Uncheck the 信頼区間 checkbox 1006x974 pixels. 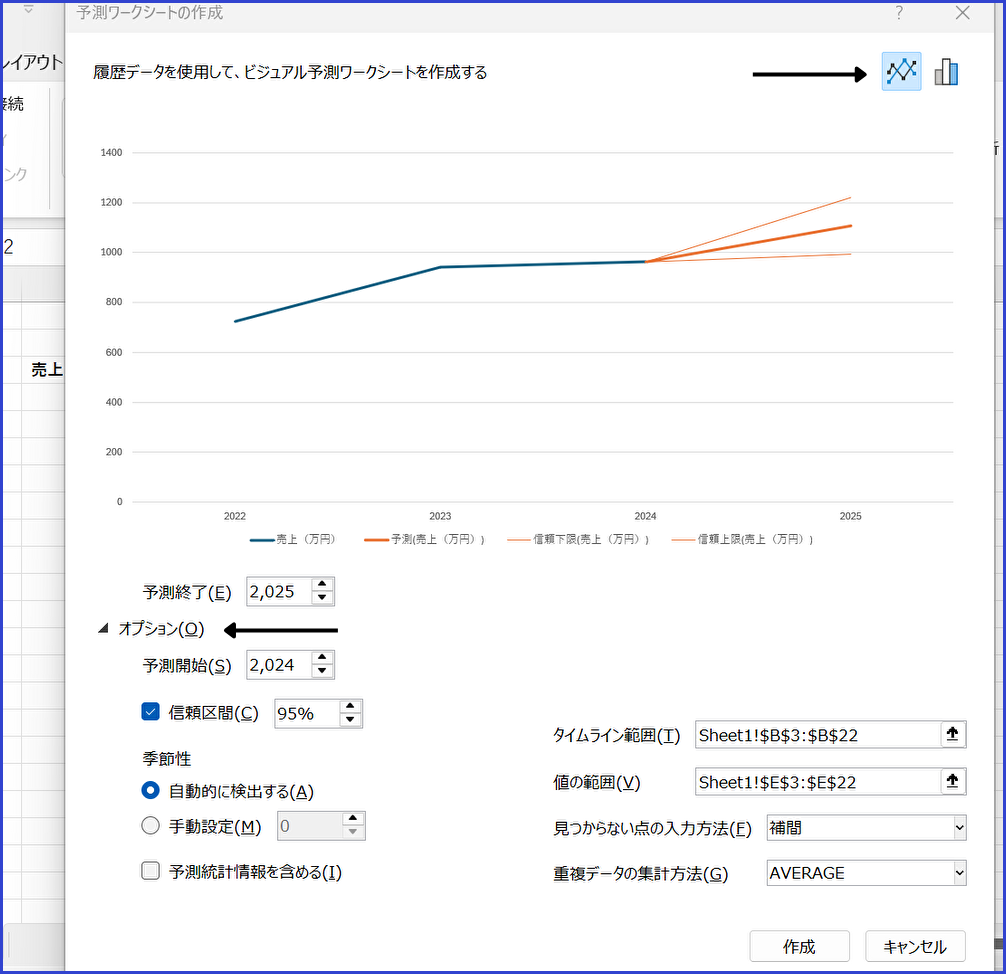(151, 713)
